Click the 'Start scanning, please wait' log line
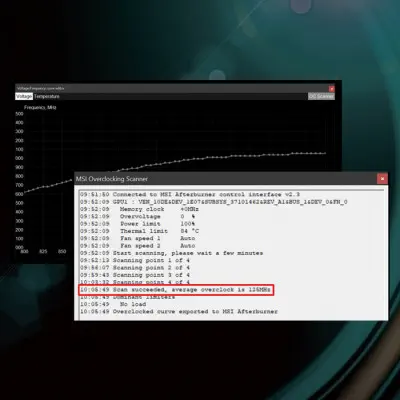The width and height of the screenshot is (400, 400). 171,253
